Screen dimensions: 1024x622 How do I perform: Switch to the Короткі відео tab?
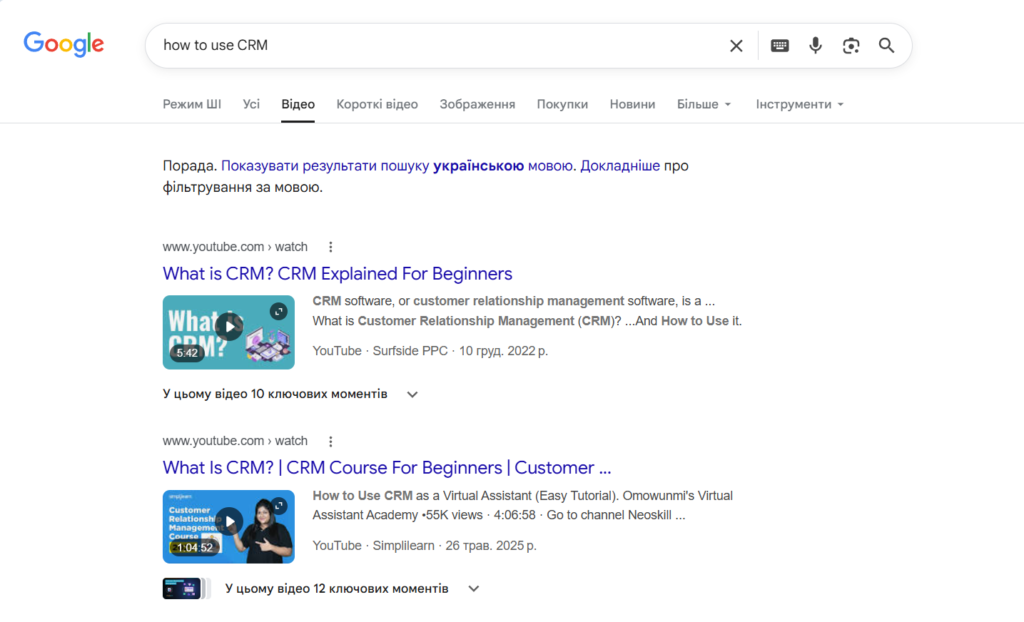point(377,104)
